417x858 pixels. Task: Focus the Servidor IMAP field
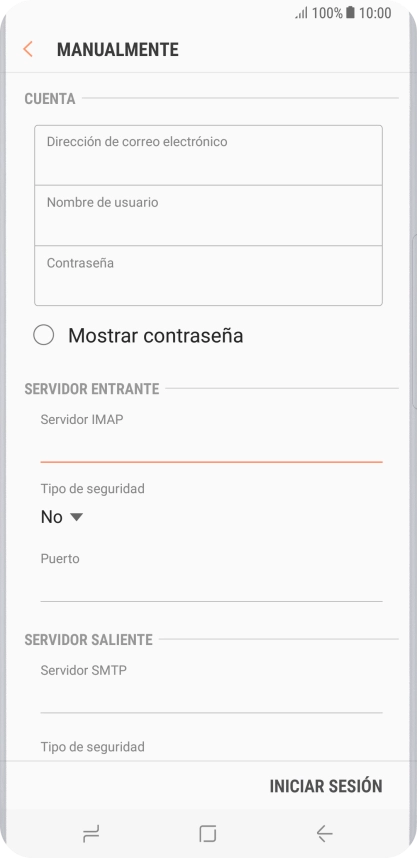tap(211, 448)
